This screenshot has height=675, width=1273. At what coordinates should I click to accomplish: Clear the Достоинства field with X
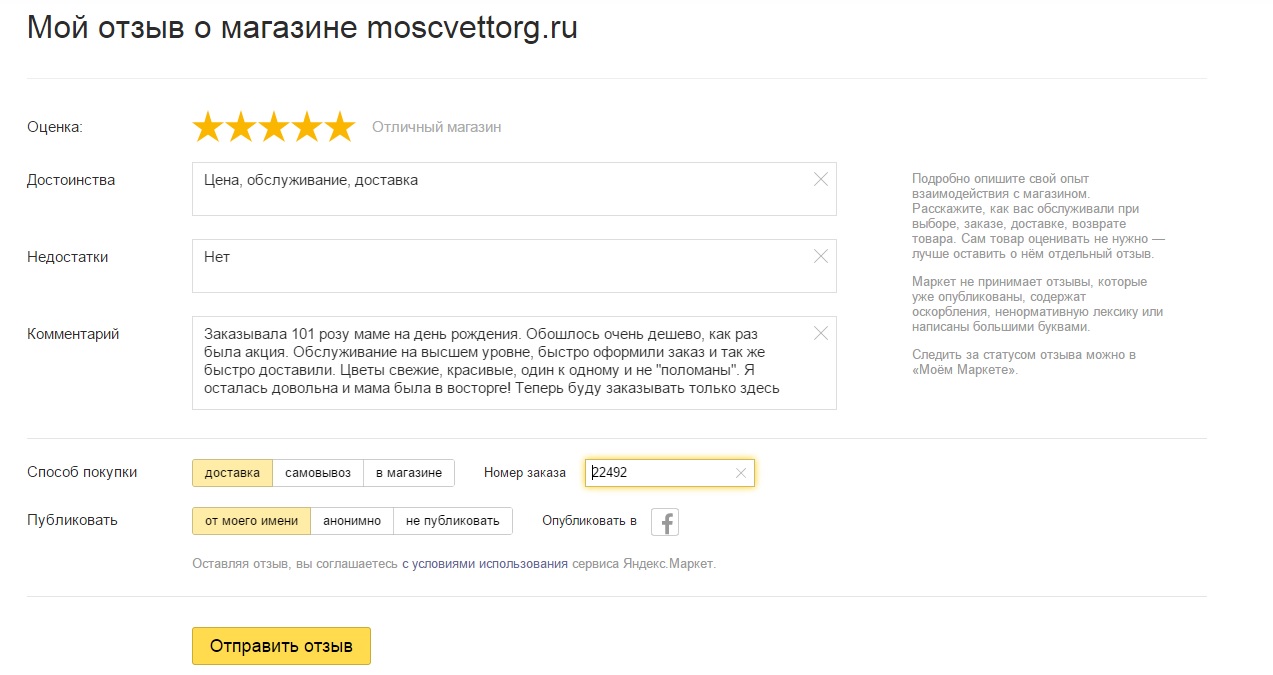[x=821, y=180]
